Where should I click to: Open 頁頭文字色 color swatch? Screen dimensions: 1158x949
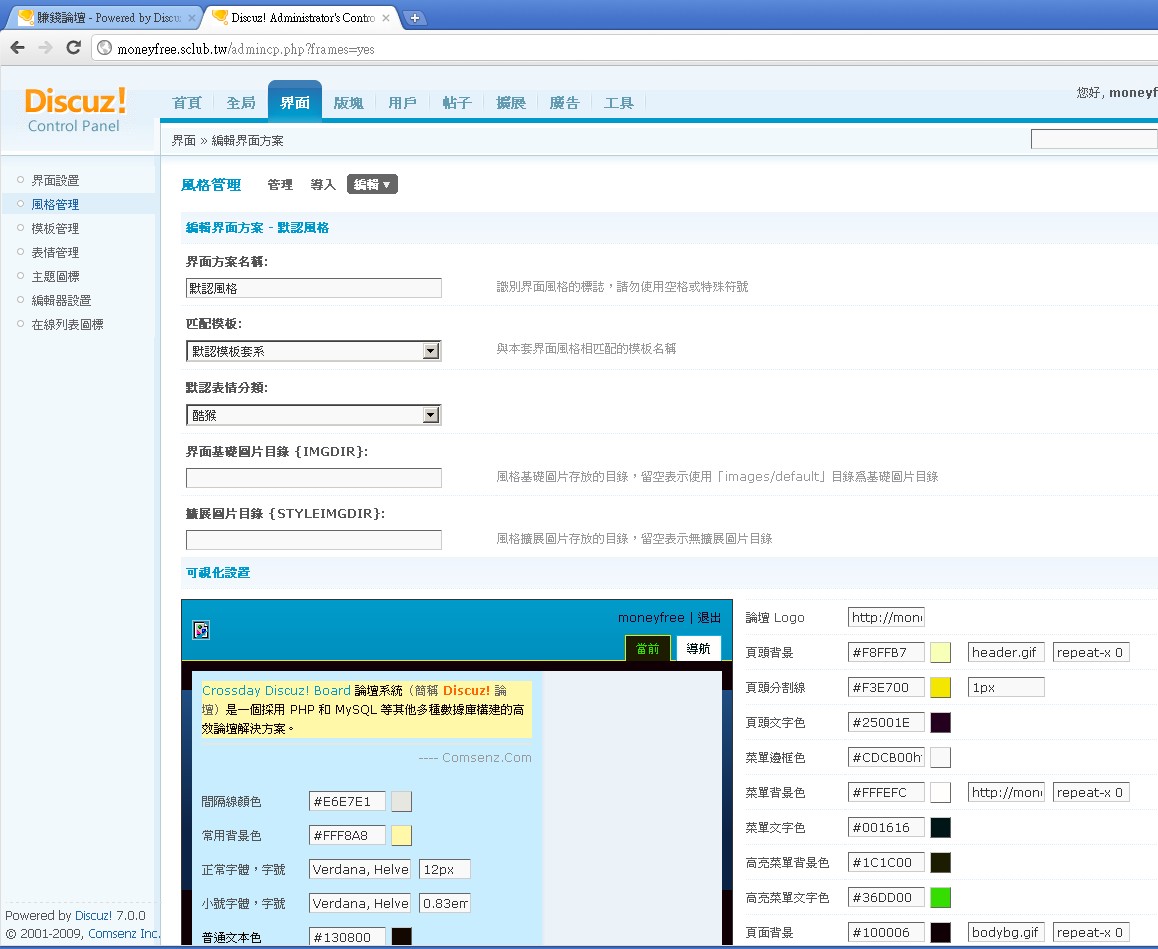point(940,722)
